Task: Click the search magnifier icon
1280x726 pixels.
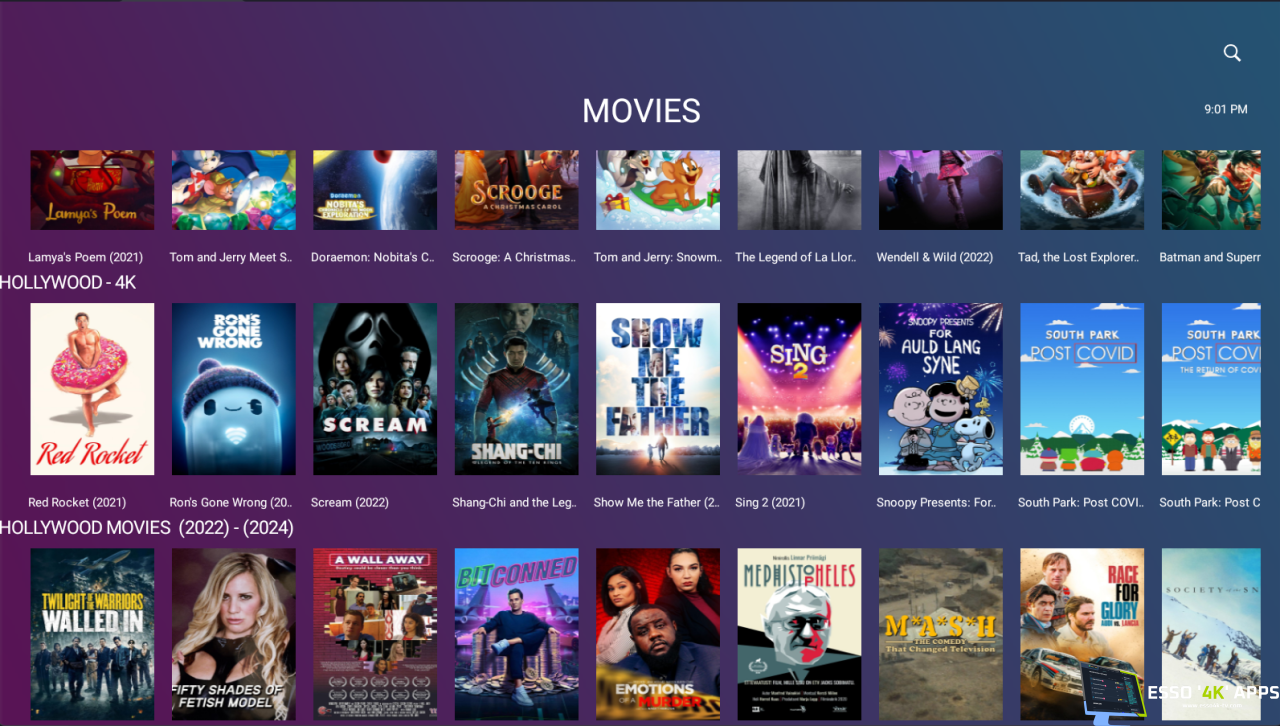Action: [x=1232, y=53]
